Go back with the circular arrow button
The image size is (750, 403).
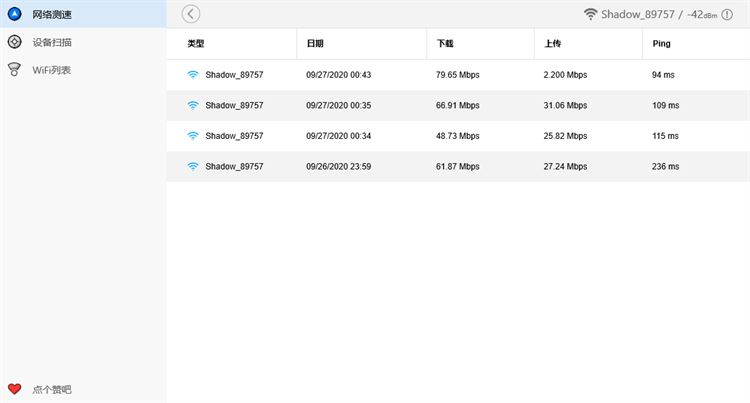pyautogui.click(x=191, y=14)
